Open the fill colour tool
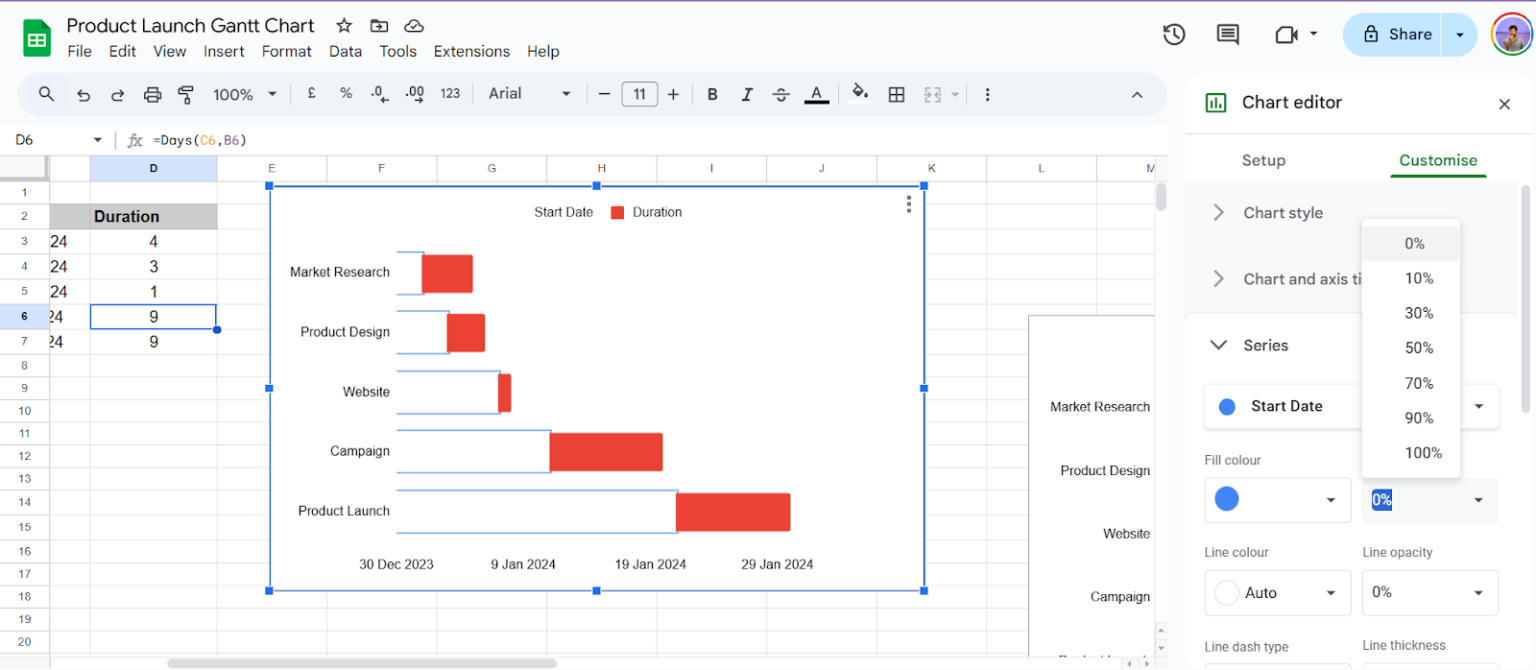This screenshot has height=670, width=1536. 861,93
